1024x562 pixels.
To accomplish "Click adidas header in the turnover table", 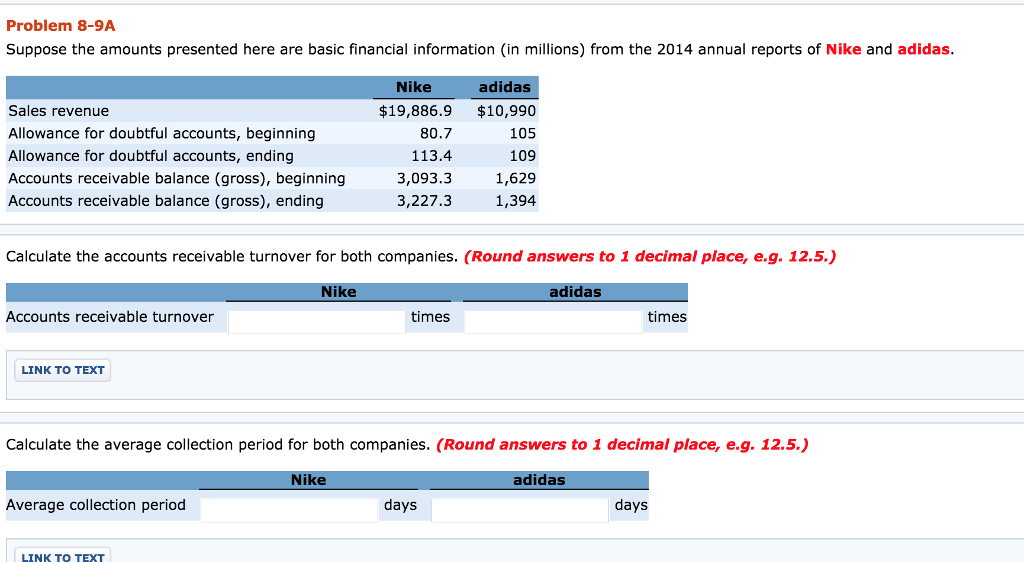I will [575, 292].
